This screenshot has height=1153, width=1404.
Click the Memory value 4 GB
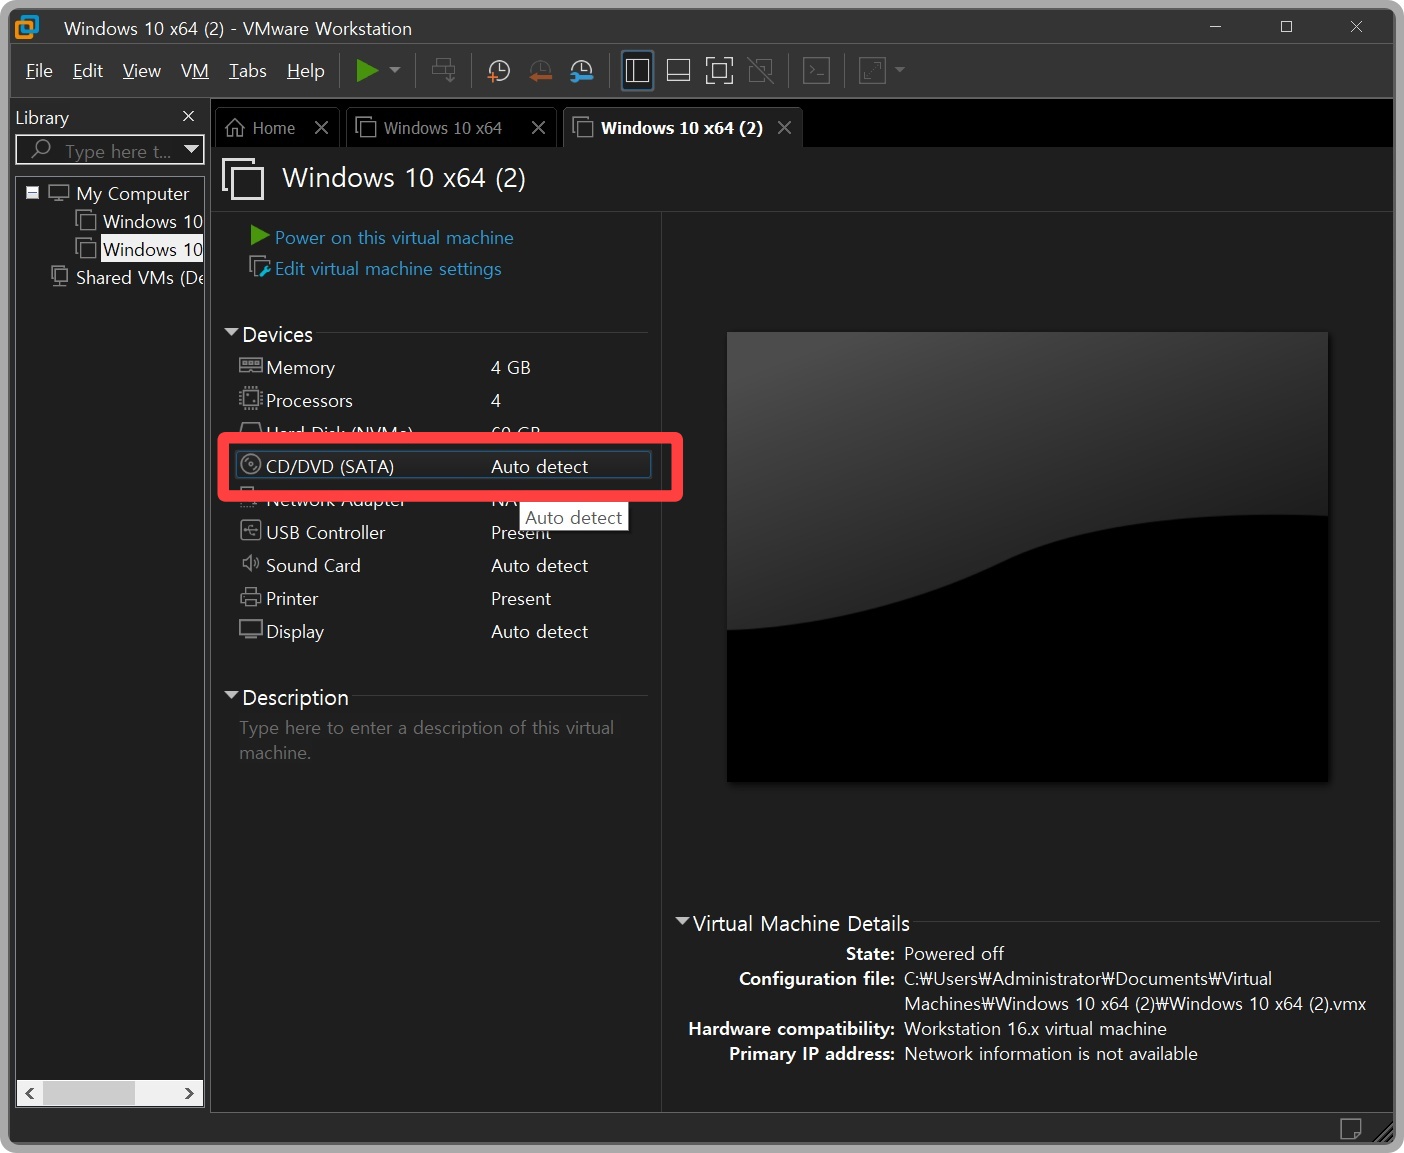(511, 367)
